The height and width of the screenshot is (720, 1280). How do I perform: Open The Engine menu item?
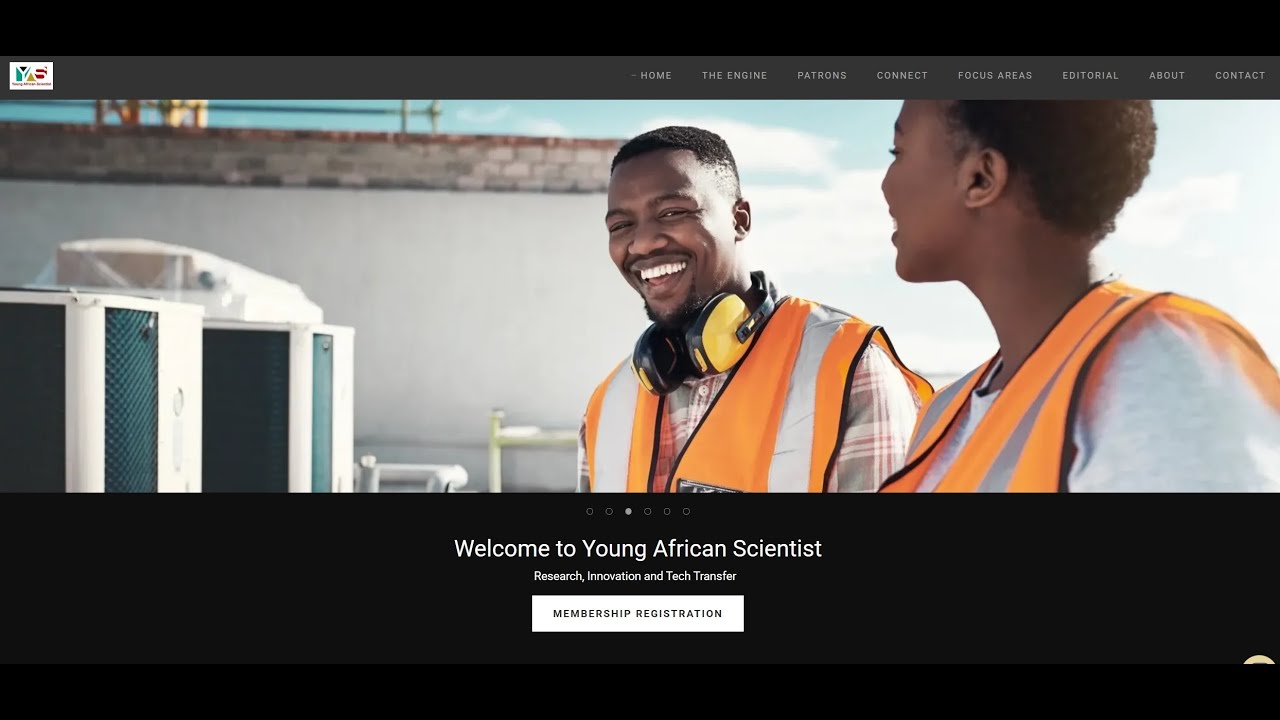coord(735,76)
